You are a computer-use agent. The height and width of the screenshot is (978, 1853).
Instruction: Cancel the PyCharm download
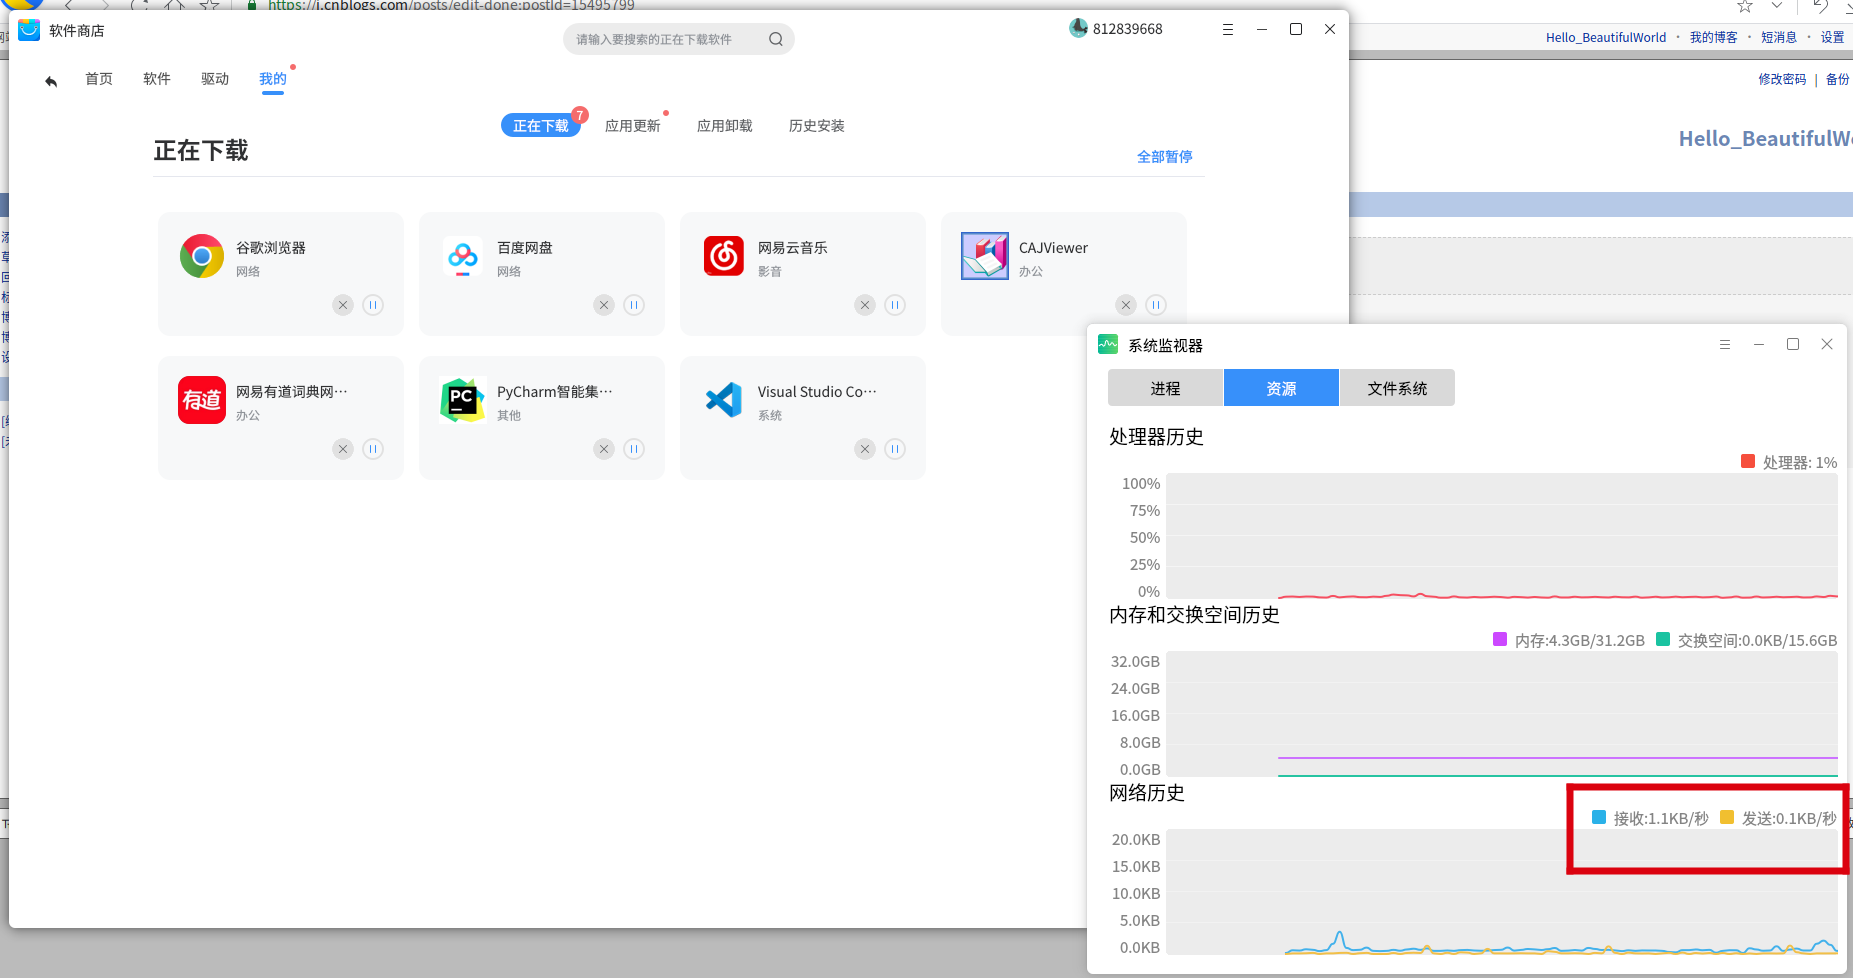coord(604,449)
